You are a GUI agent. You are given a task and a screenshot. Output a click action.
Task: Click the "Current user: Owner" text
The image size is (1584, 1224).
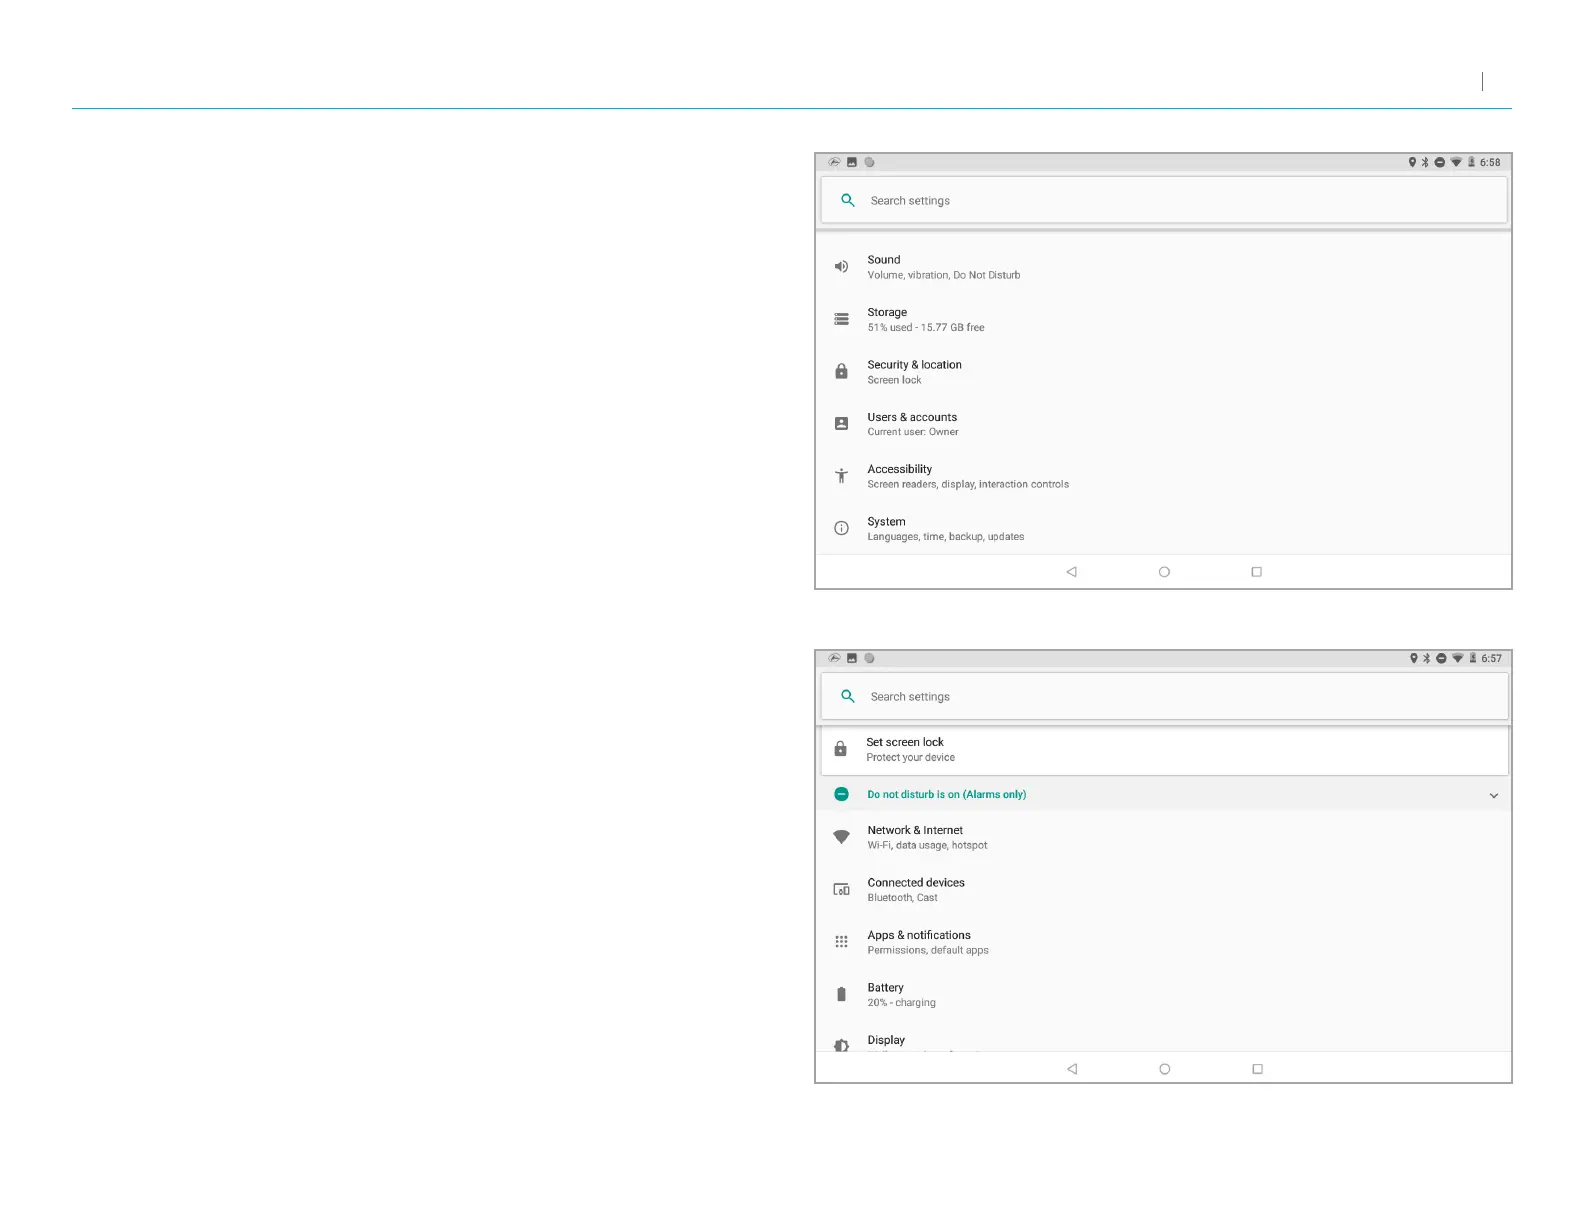coord(913,432)
